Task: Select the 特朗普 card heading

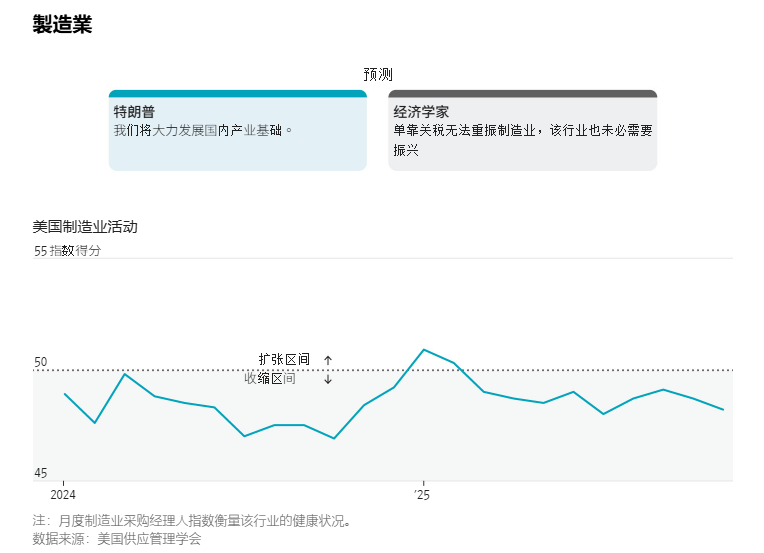Action: click(134, 112)
